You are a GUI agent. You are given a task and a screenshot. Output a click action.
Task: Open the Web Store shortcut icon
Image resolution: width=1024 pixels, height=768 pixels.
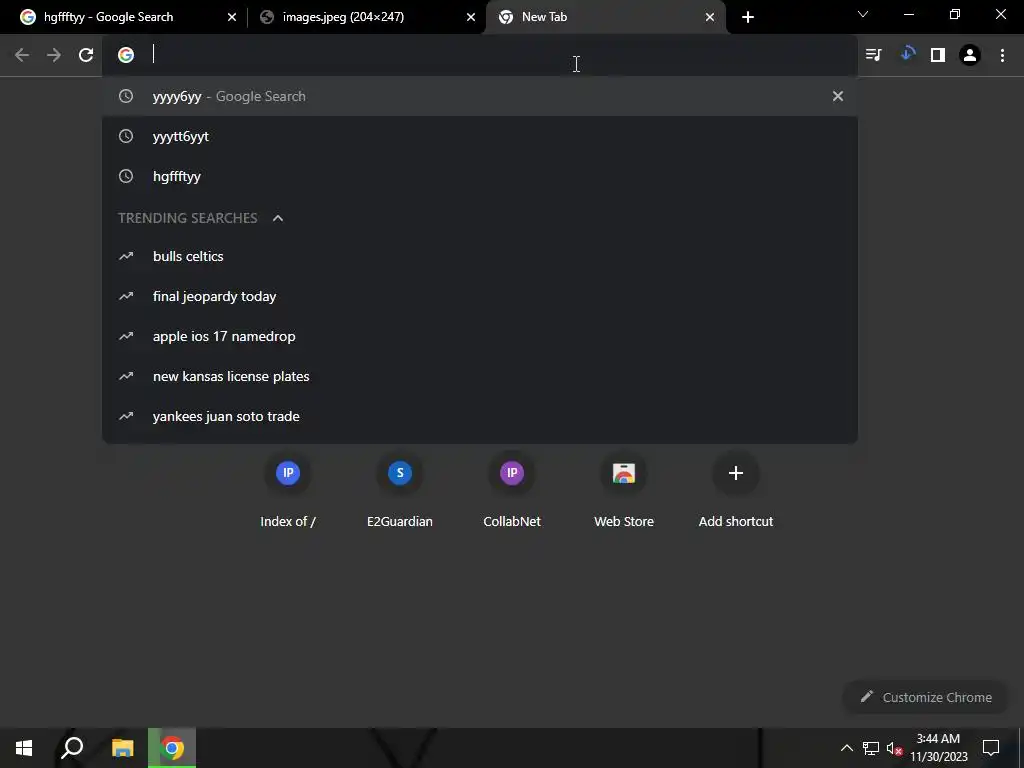pos(624,473)
